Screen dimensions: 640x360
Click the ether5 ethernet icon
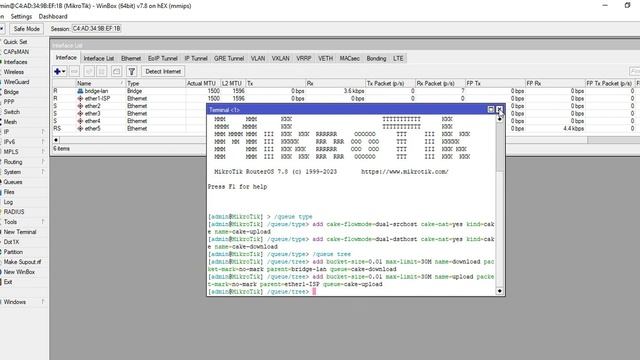(x=80, y=128)
